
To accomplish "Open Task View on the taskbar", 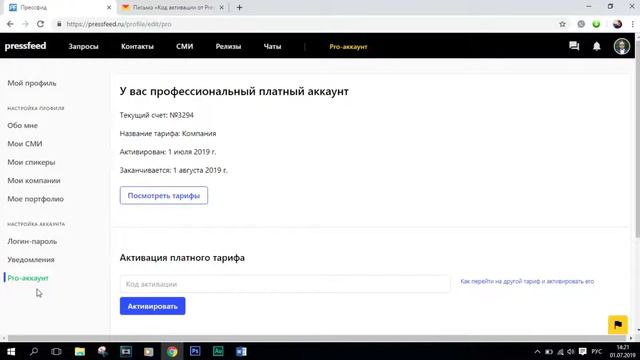I will pyautogui.click(x=56, y=351).
